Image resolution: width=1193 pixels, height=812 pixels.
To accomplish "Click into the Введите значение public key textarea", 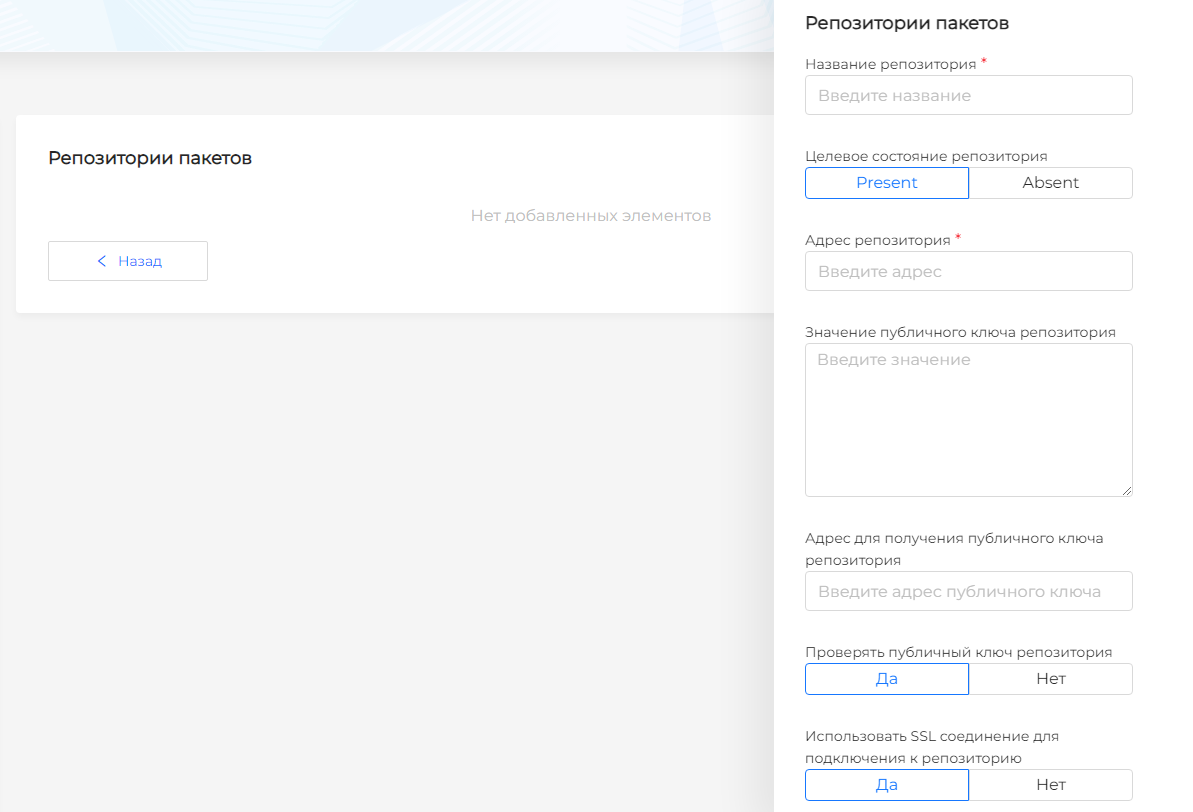I will coord(968,420).
